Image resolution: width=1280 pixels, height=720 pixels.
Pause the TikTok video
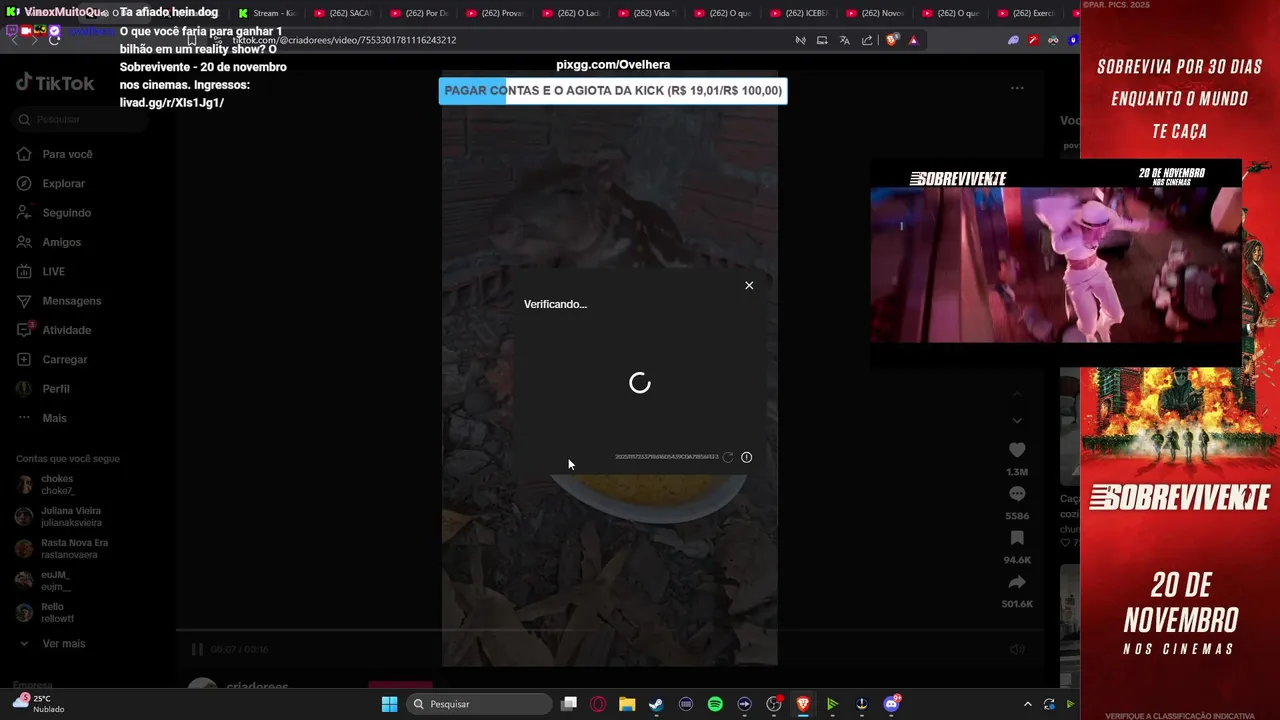[197, 650]
